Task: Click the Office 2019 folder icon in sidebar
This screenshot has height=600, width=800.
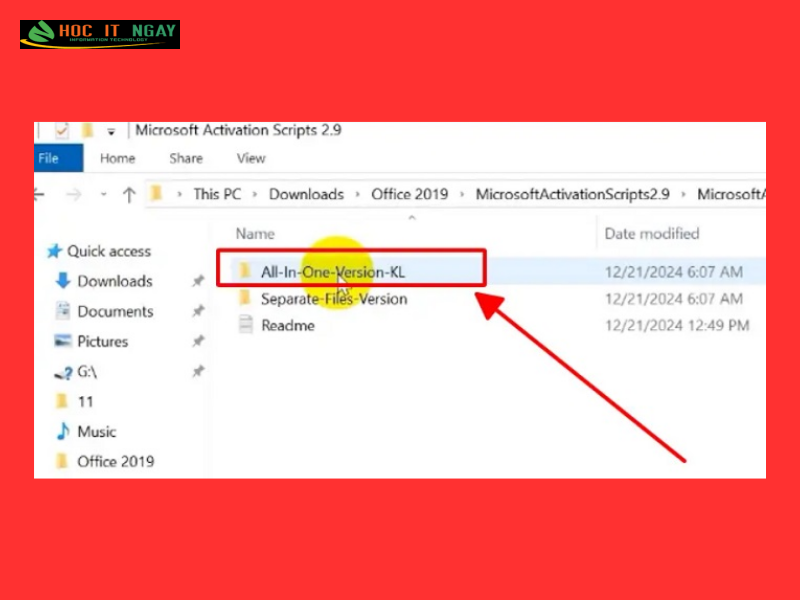Action: coord(62,461)
